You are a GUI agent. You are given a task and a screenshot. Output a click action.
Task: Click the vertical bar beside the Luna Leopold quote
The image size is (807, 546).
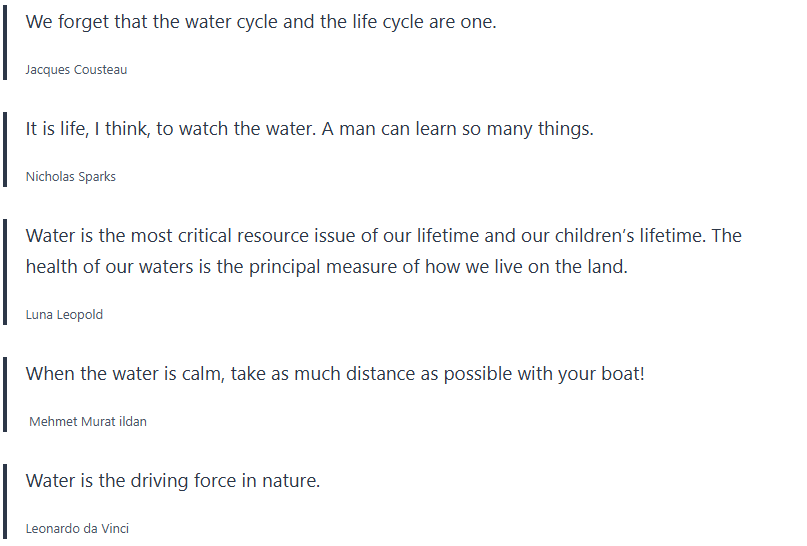click(5, 272)
